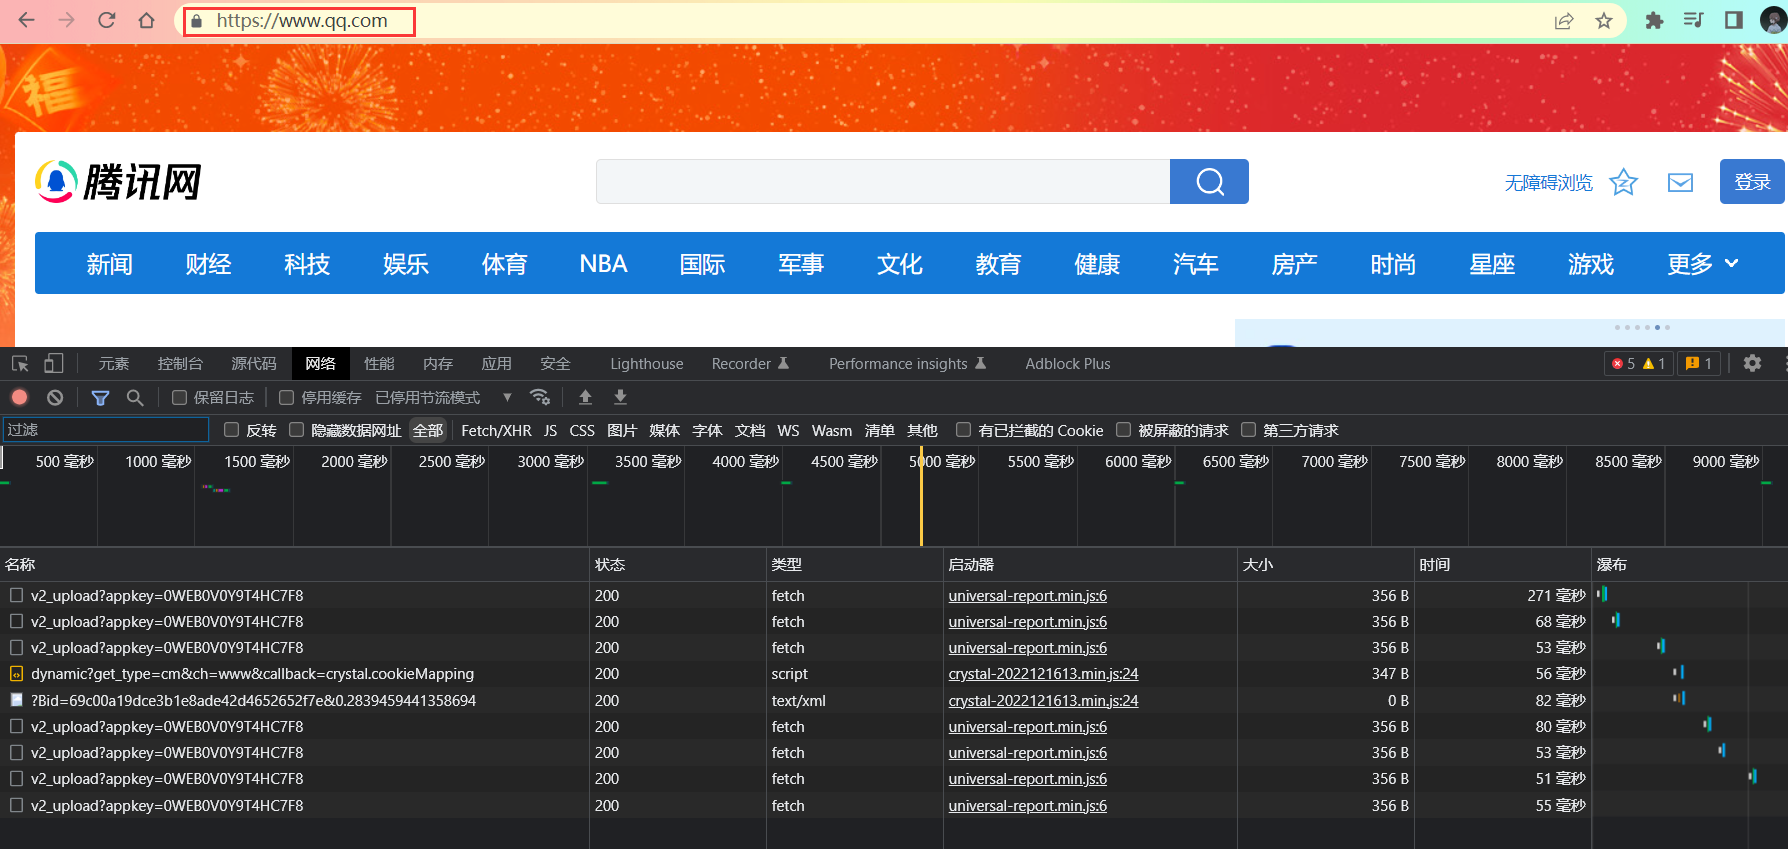Go to the browser home icon

coord(147,20)
